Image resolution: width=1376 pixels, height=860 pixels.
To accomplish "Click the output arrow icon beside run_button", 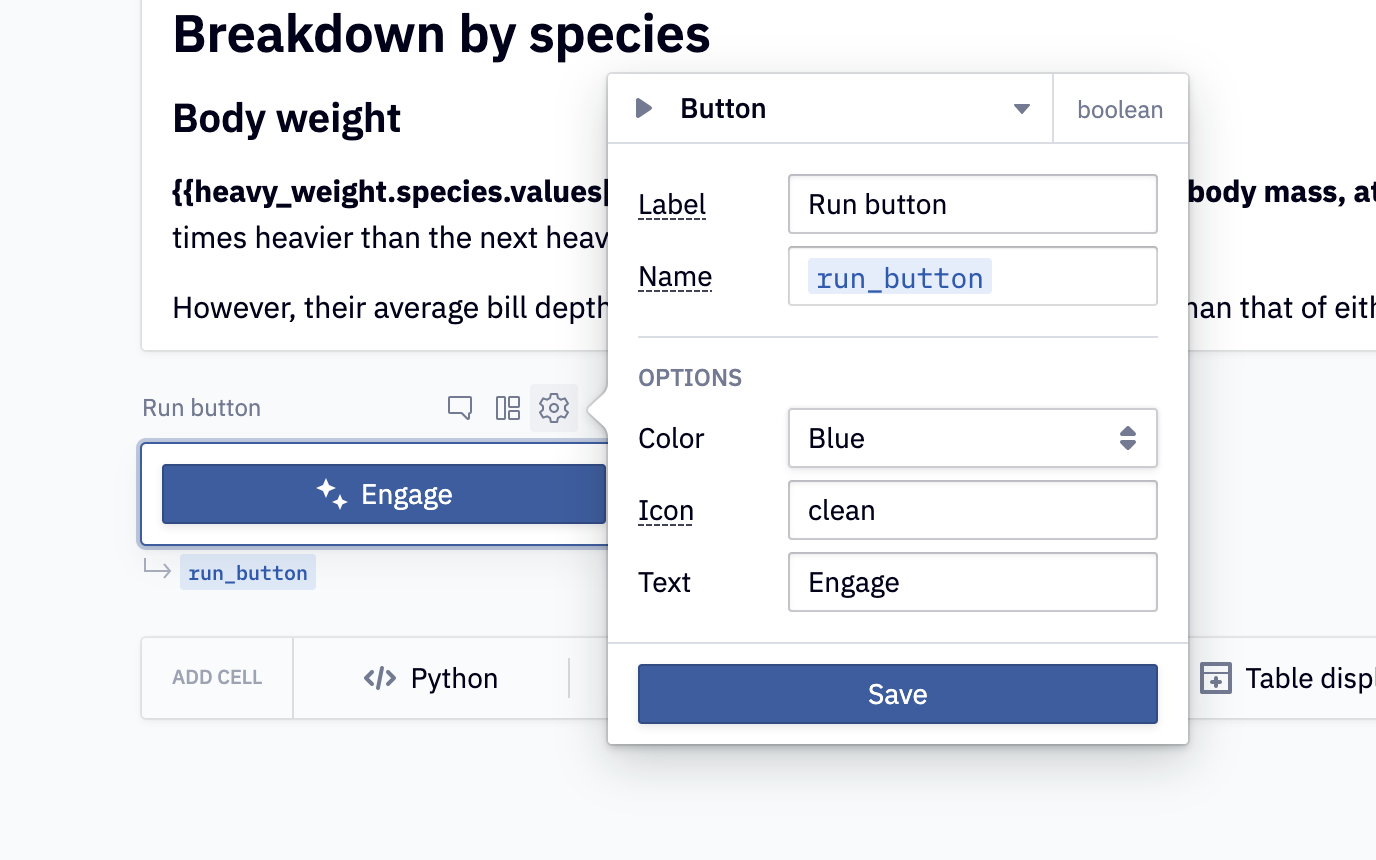I will point(157,571).
